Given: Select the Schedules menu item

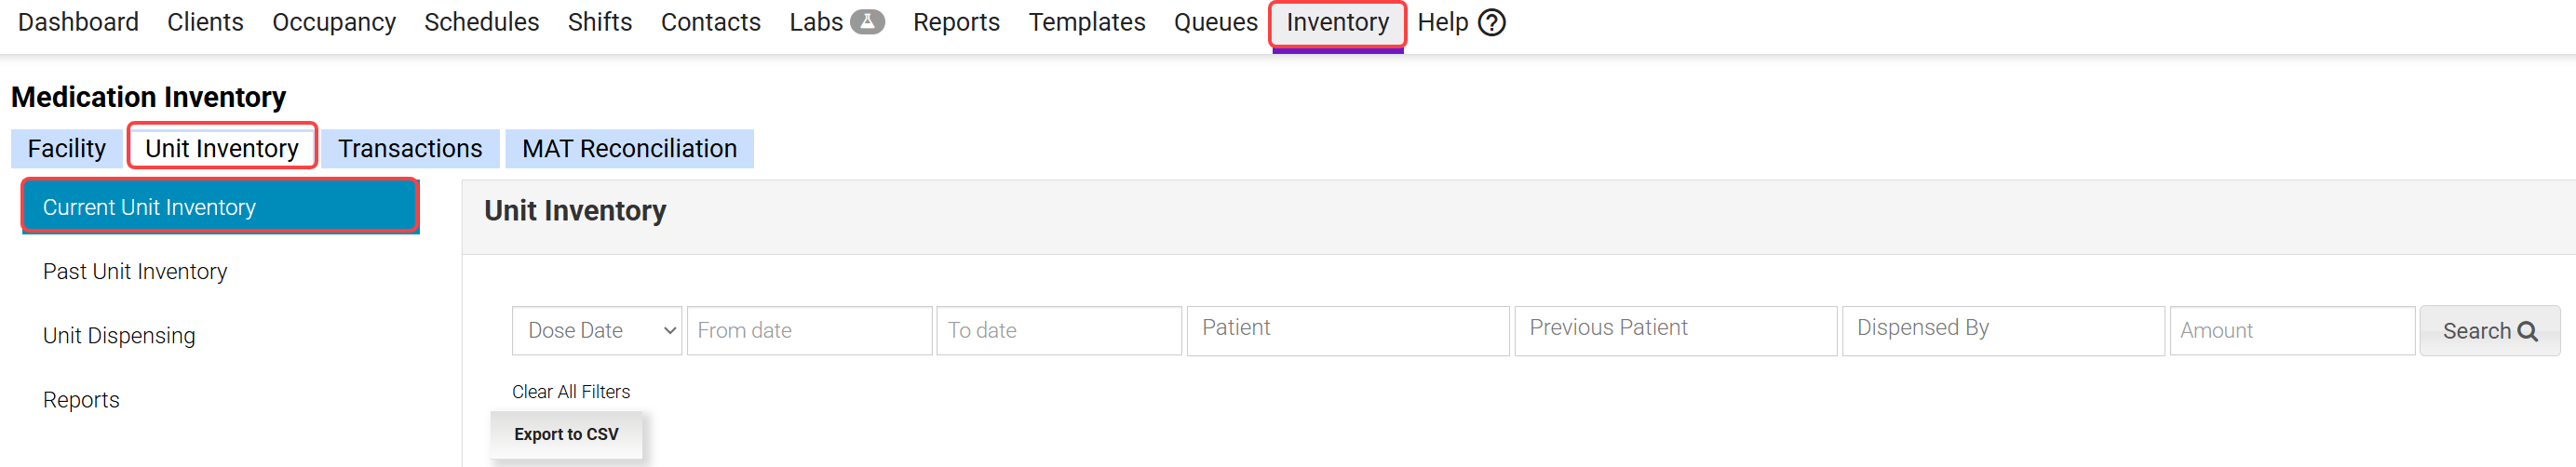Looking at the screenshot, I should (x=481, y=22).
